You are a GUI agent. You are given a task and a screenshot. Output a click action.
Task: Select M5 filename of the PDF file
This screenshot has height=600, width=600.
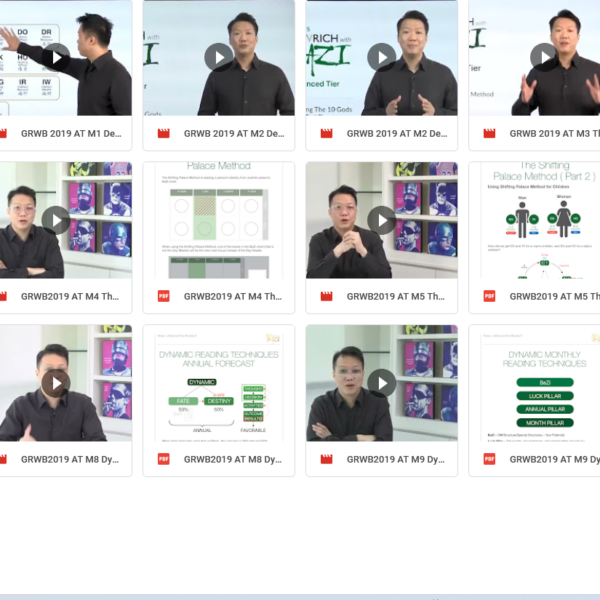pyautogui.click(x=554, y=297)
